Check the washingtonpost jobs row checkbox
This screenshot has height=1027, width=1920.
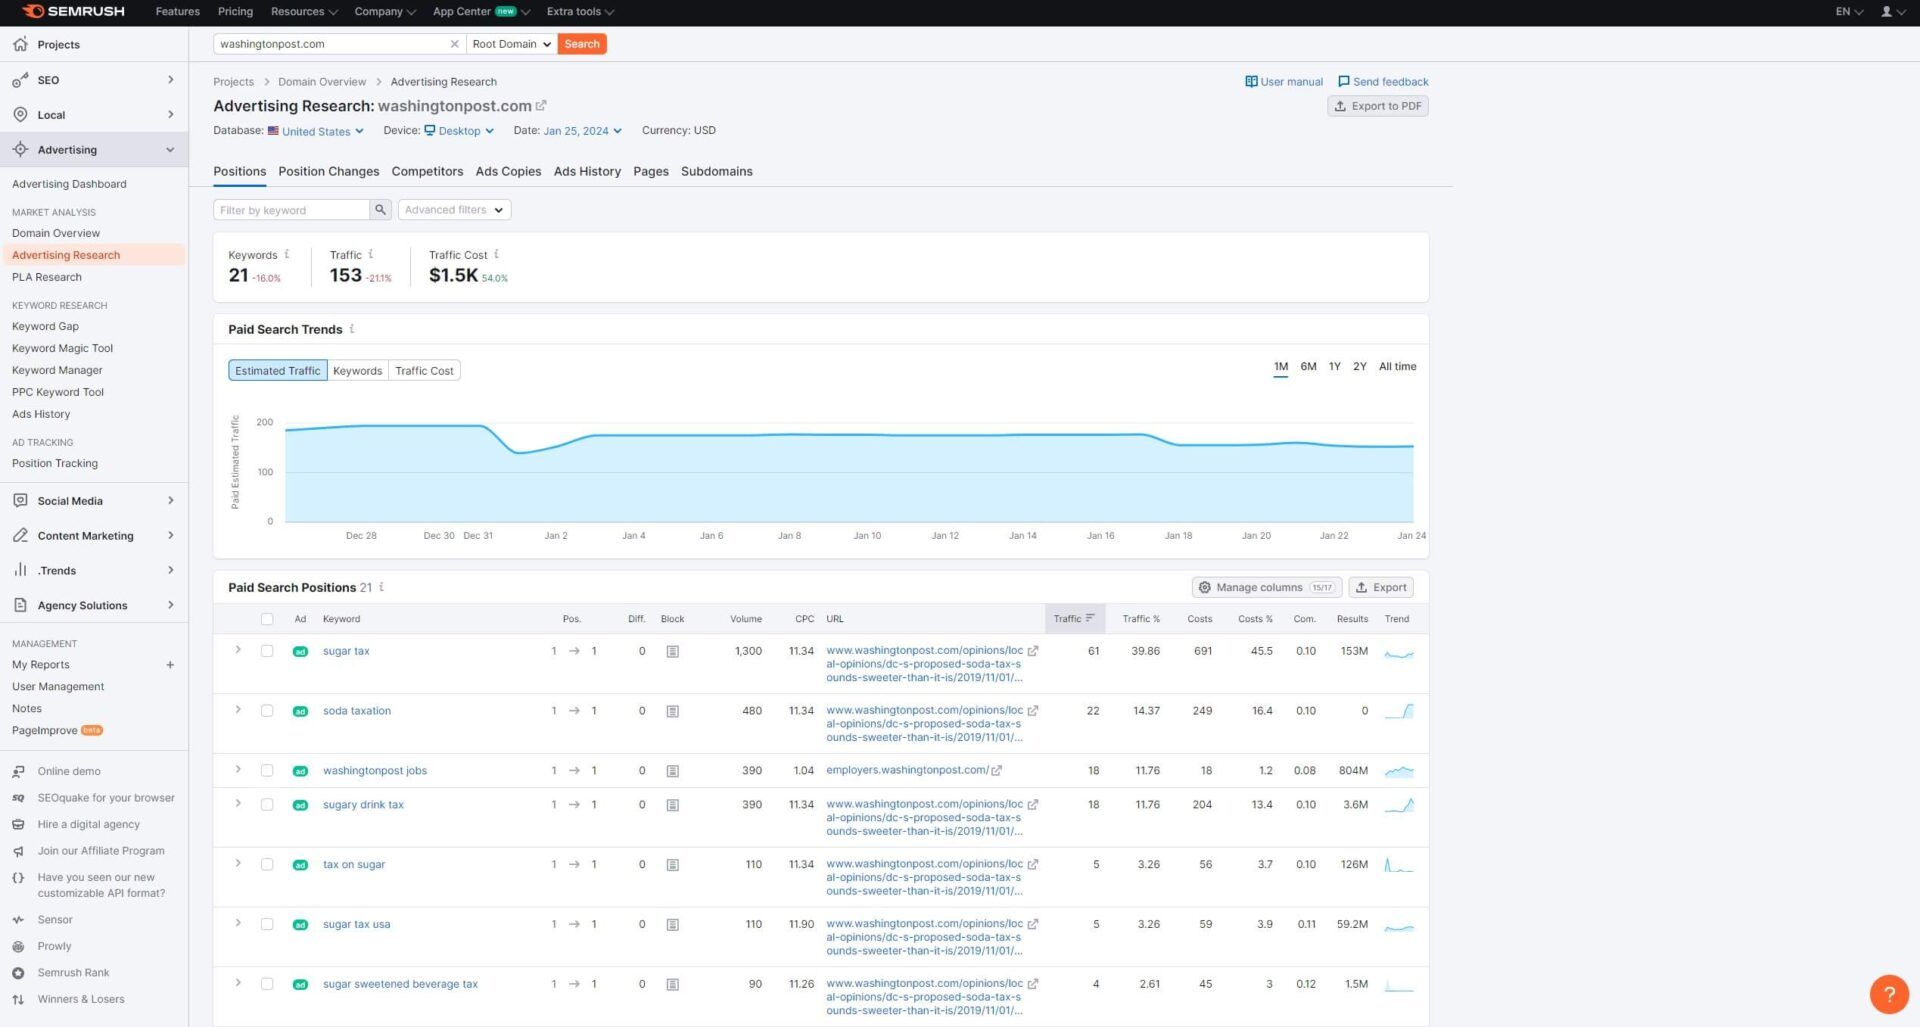point(267,770)
